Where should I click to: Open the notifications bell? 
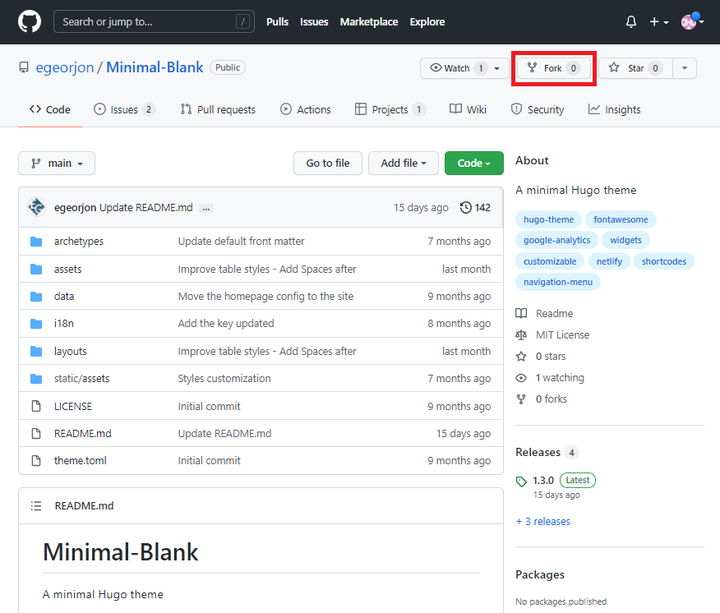[x=631, y=21]
